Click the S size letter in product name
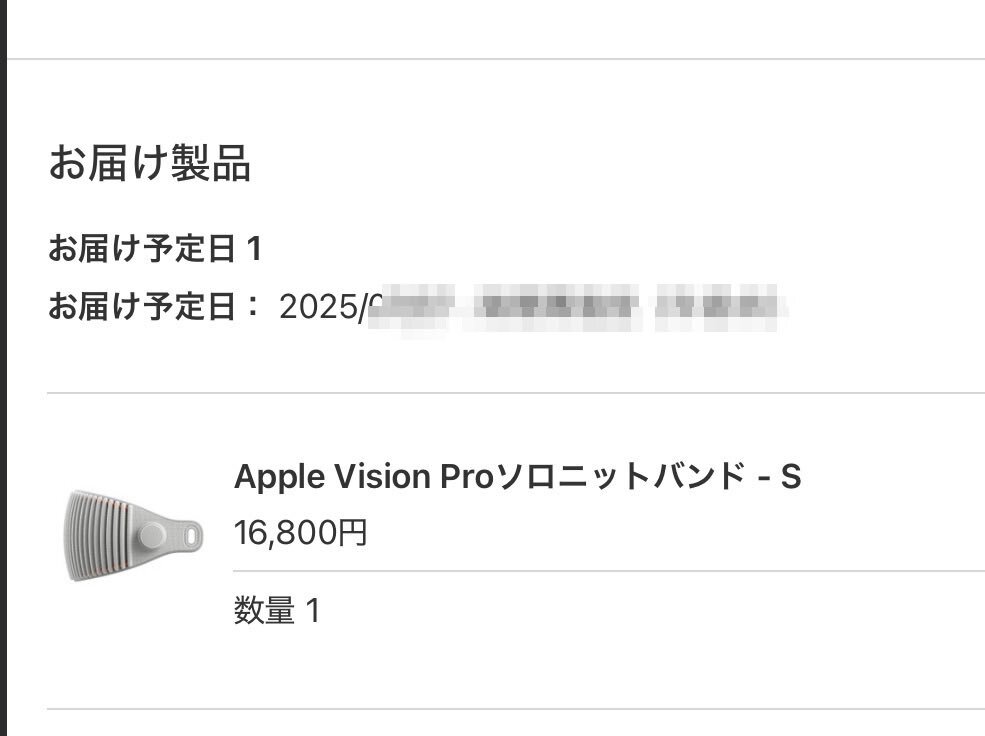The image size is (985, 736). pyautogui.click(x=790, y=477)
